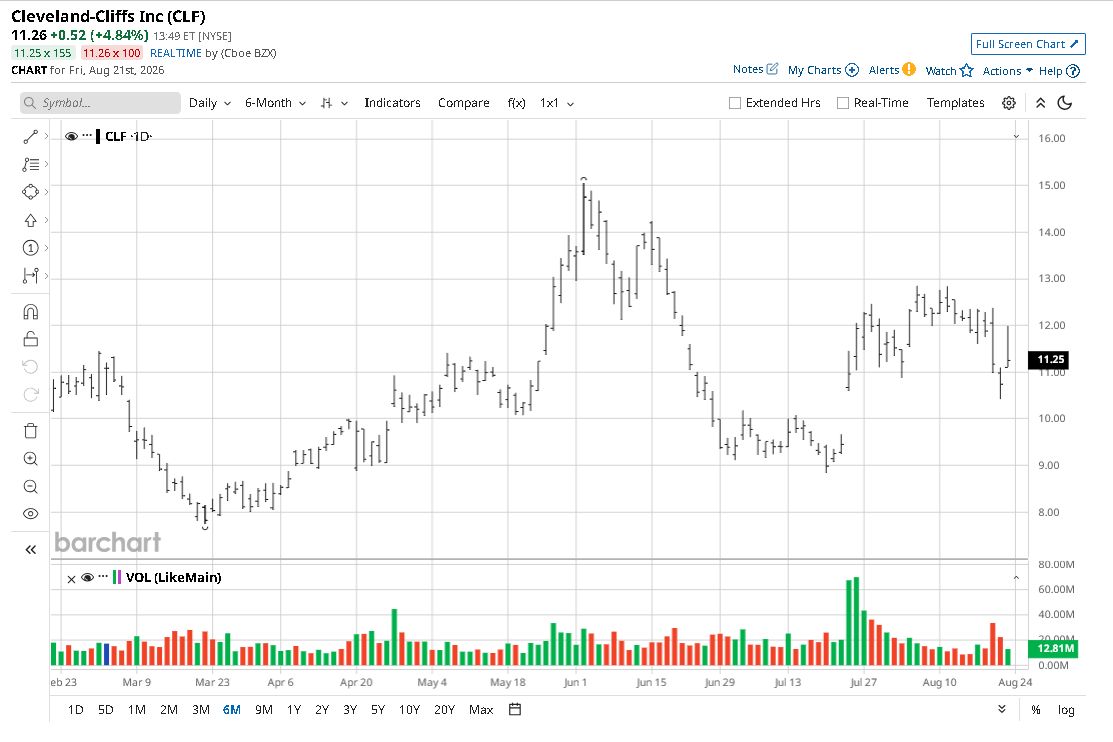
Task: Open the Help link
Action: pos(1059,70)
